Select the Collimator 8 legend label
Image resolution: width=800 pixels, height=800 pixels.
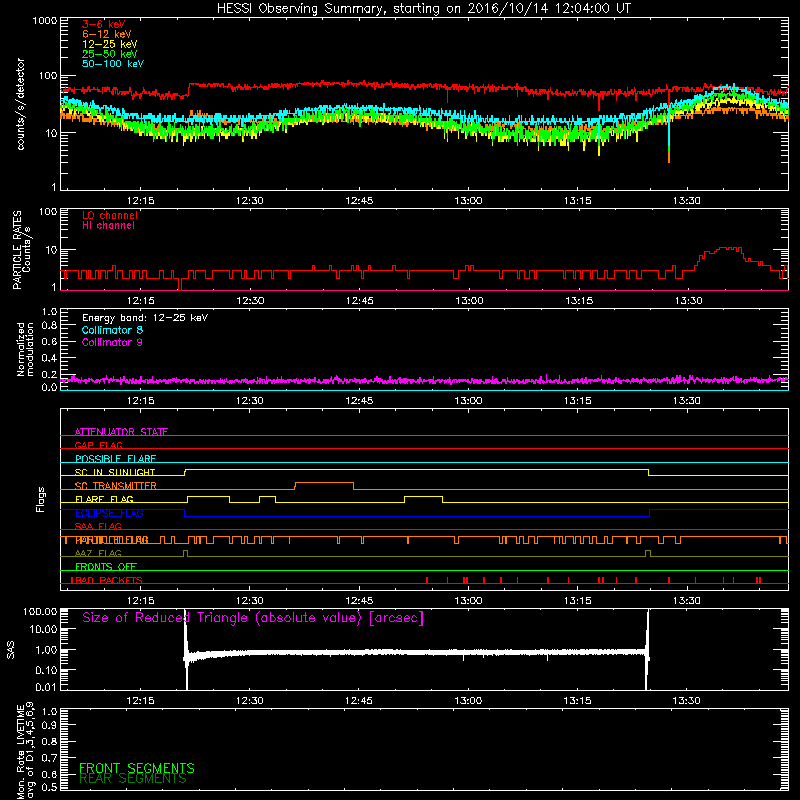[112, 330]
